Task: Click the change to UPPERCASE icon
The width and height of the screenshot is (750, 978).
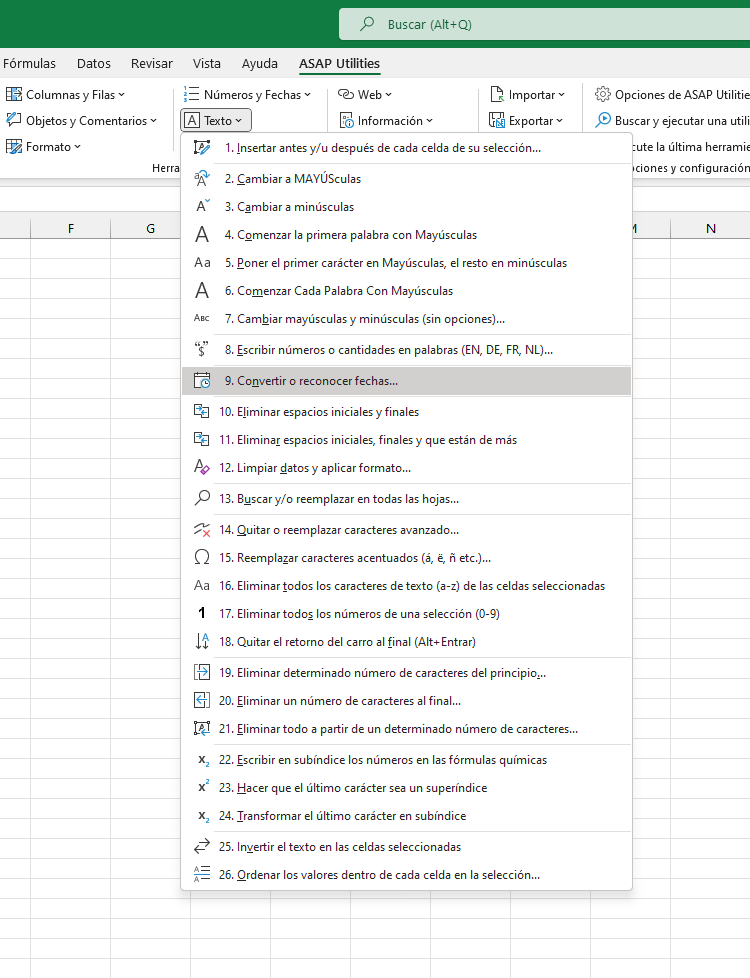Action: click(x=202, y=179)
